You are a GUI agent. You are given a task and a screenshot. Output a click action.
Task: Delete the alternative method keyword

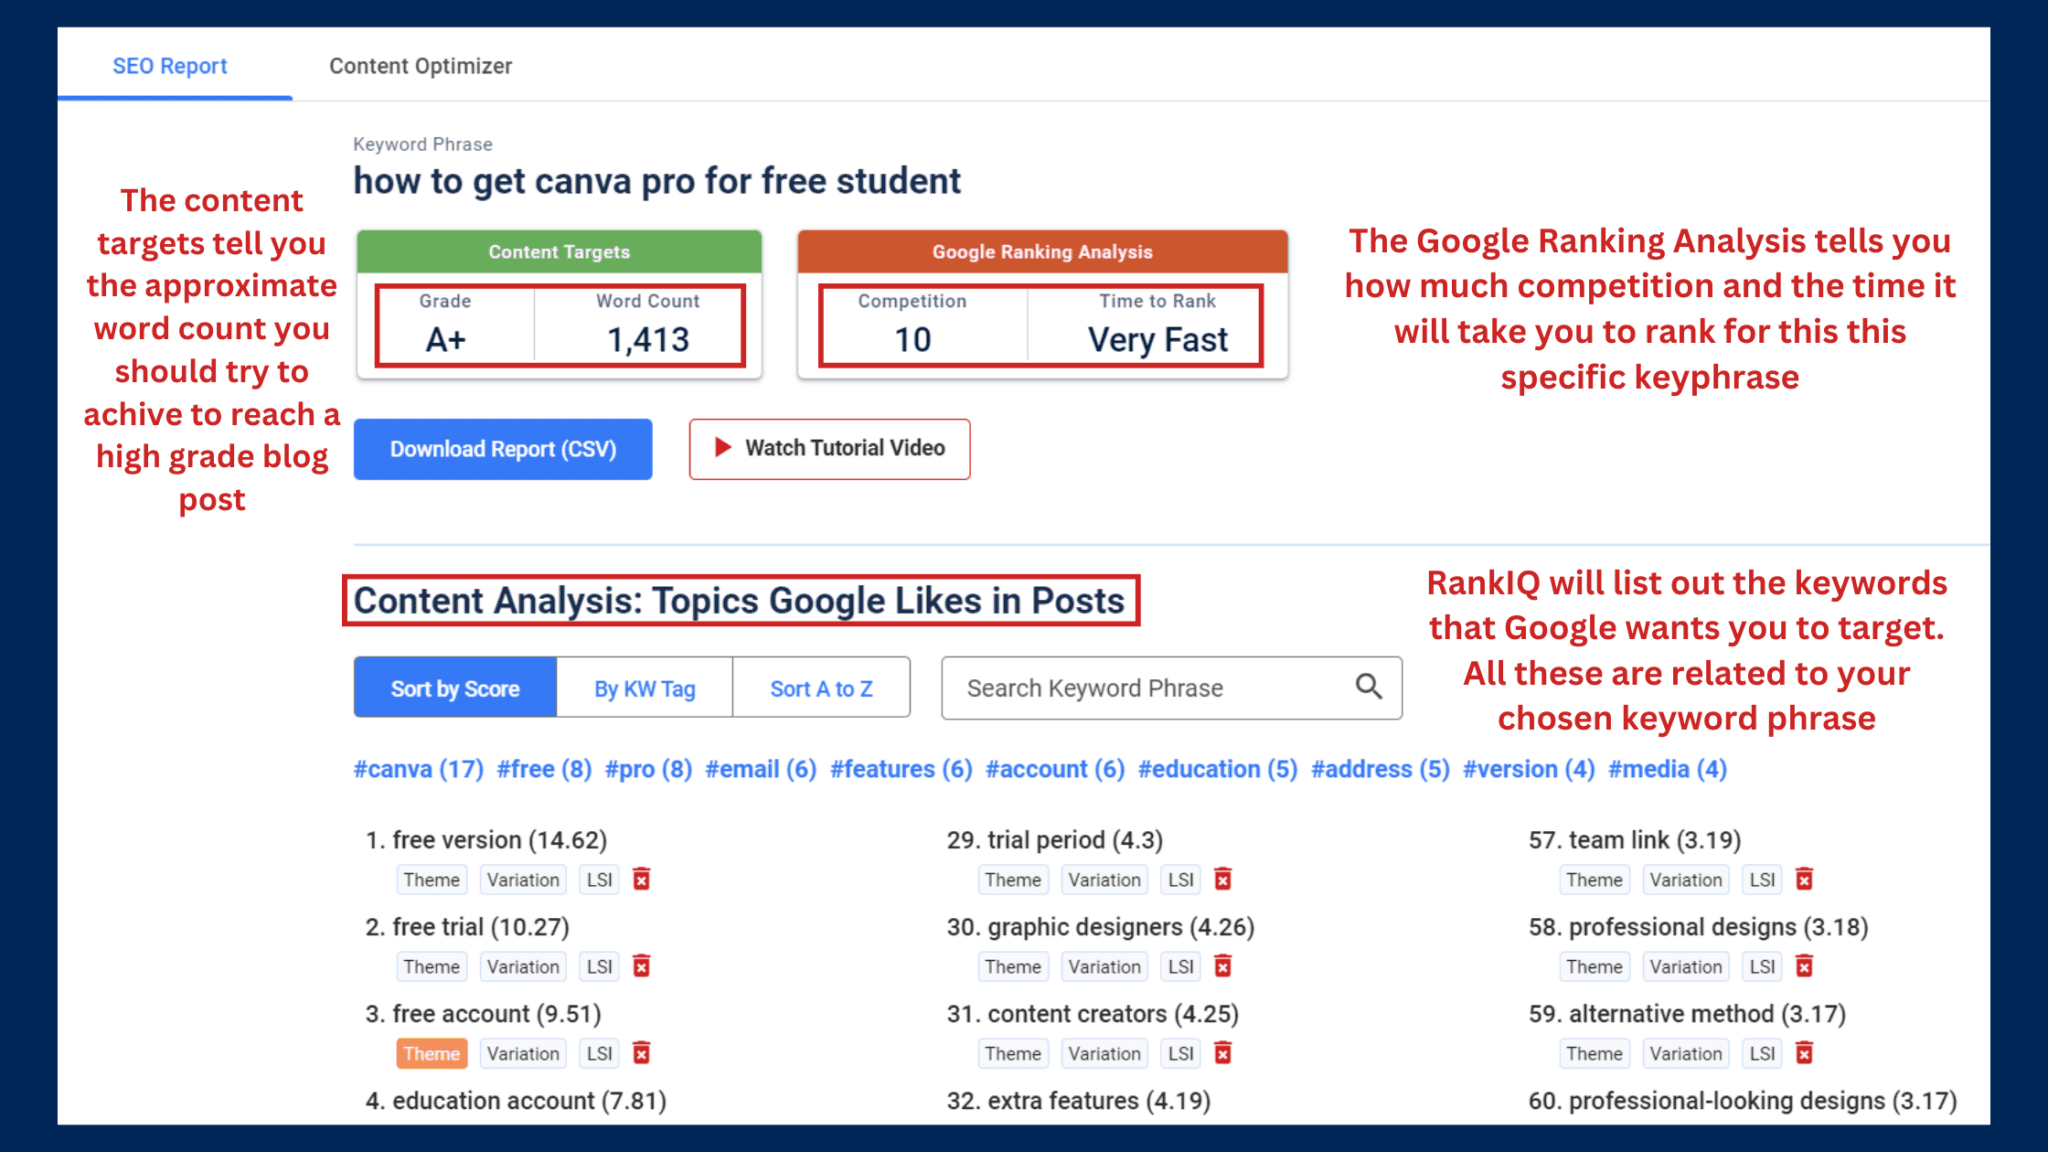coord(1804,1053)
